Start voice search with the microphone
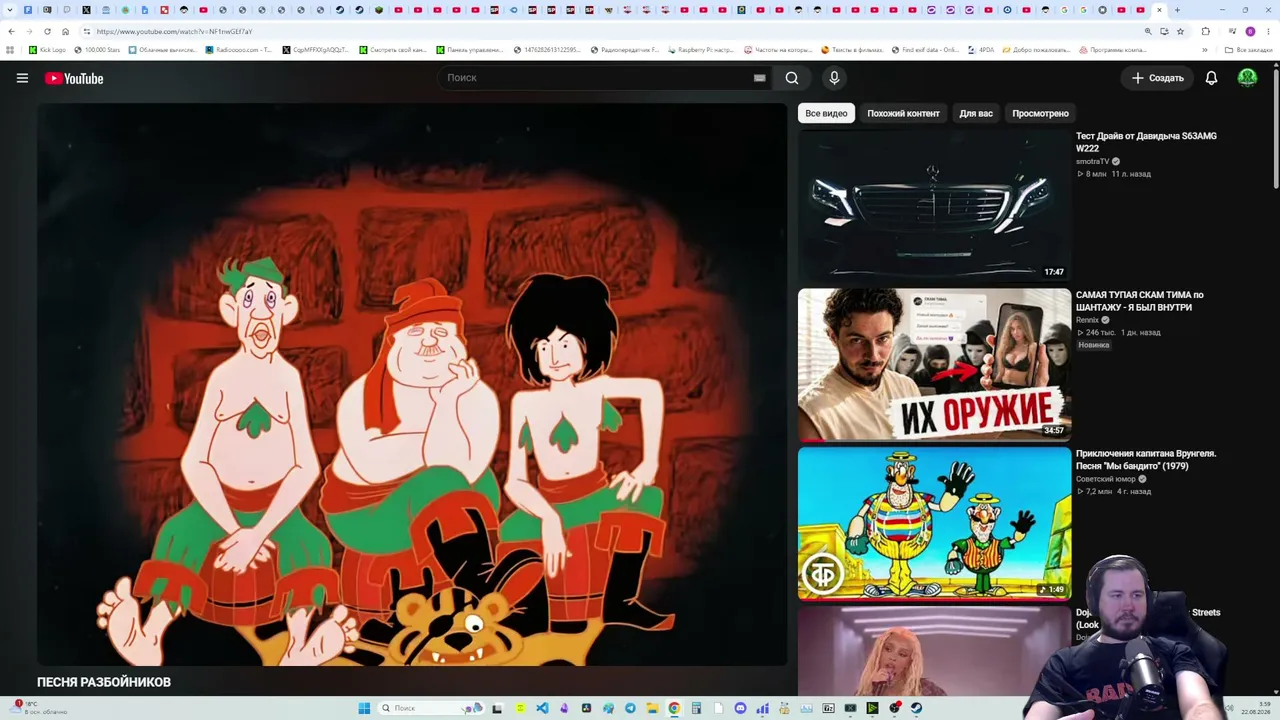Screen dimensions: 1280x720 point(834,78)
